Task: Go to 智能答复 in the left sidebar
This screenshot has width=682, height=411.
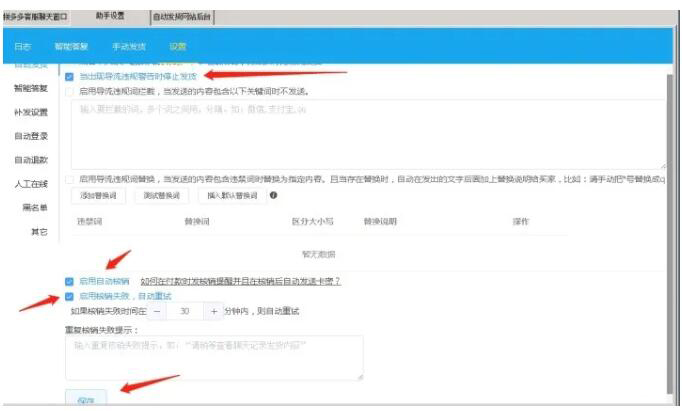Action: coord(31,88)
